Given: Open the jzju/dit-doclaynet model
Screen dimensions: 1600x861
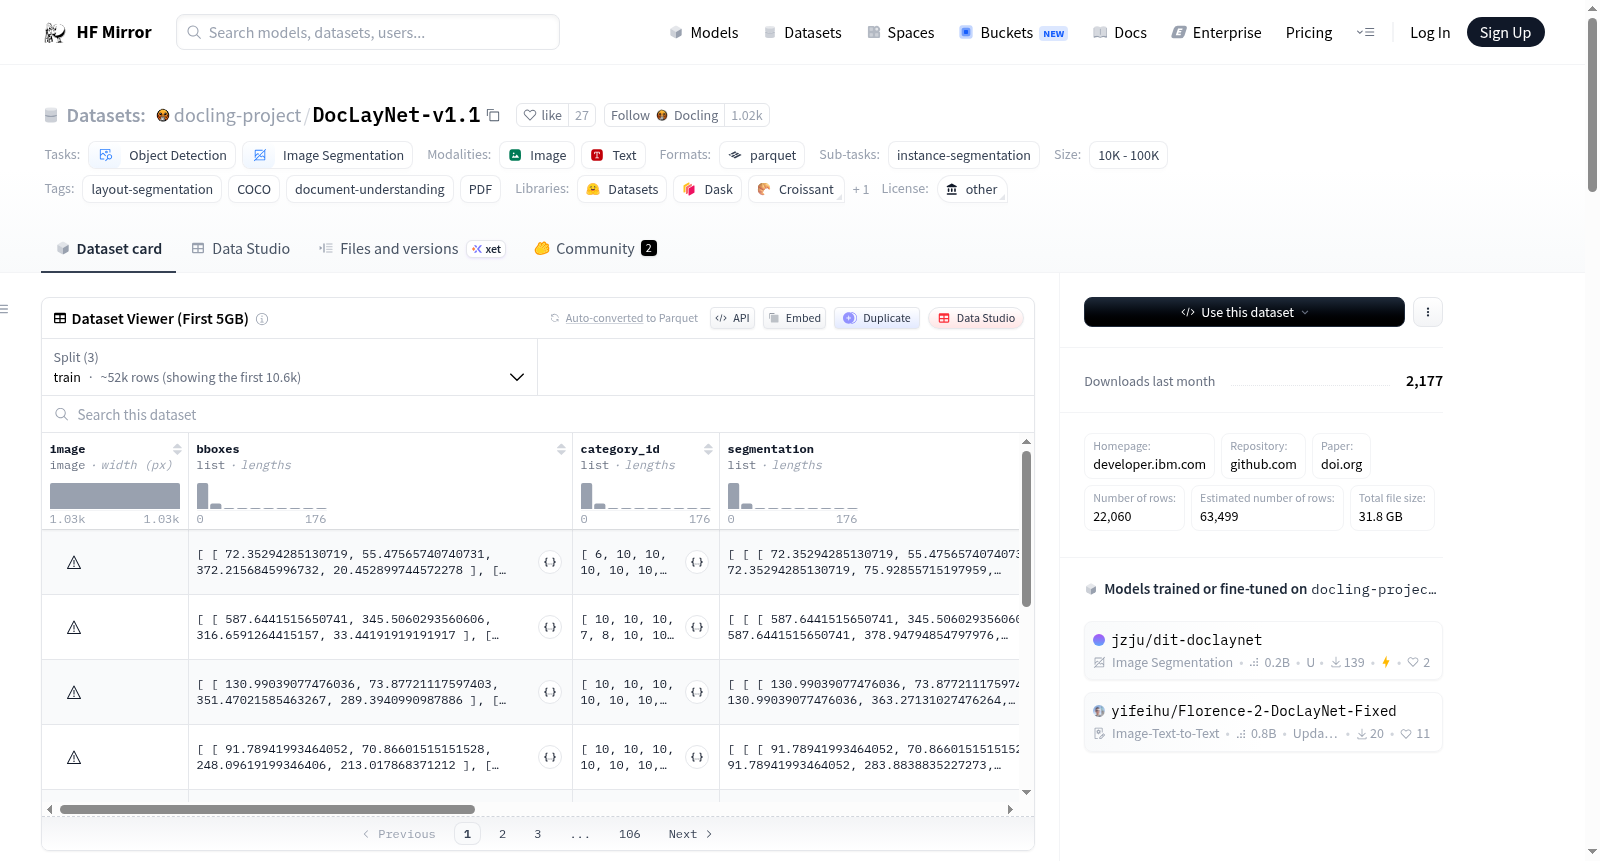Looking at the screenshot, I should pos(1263,650).
